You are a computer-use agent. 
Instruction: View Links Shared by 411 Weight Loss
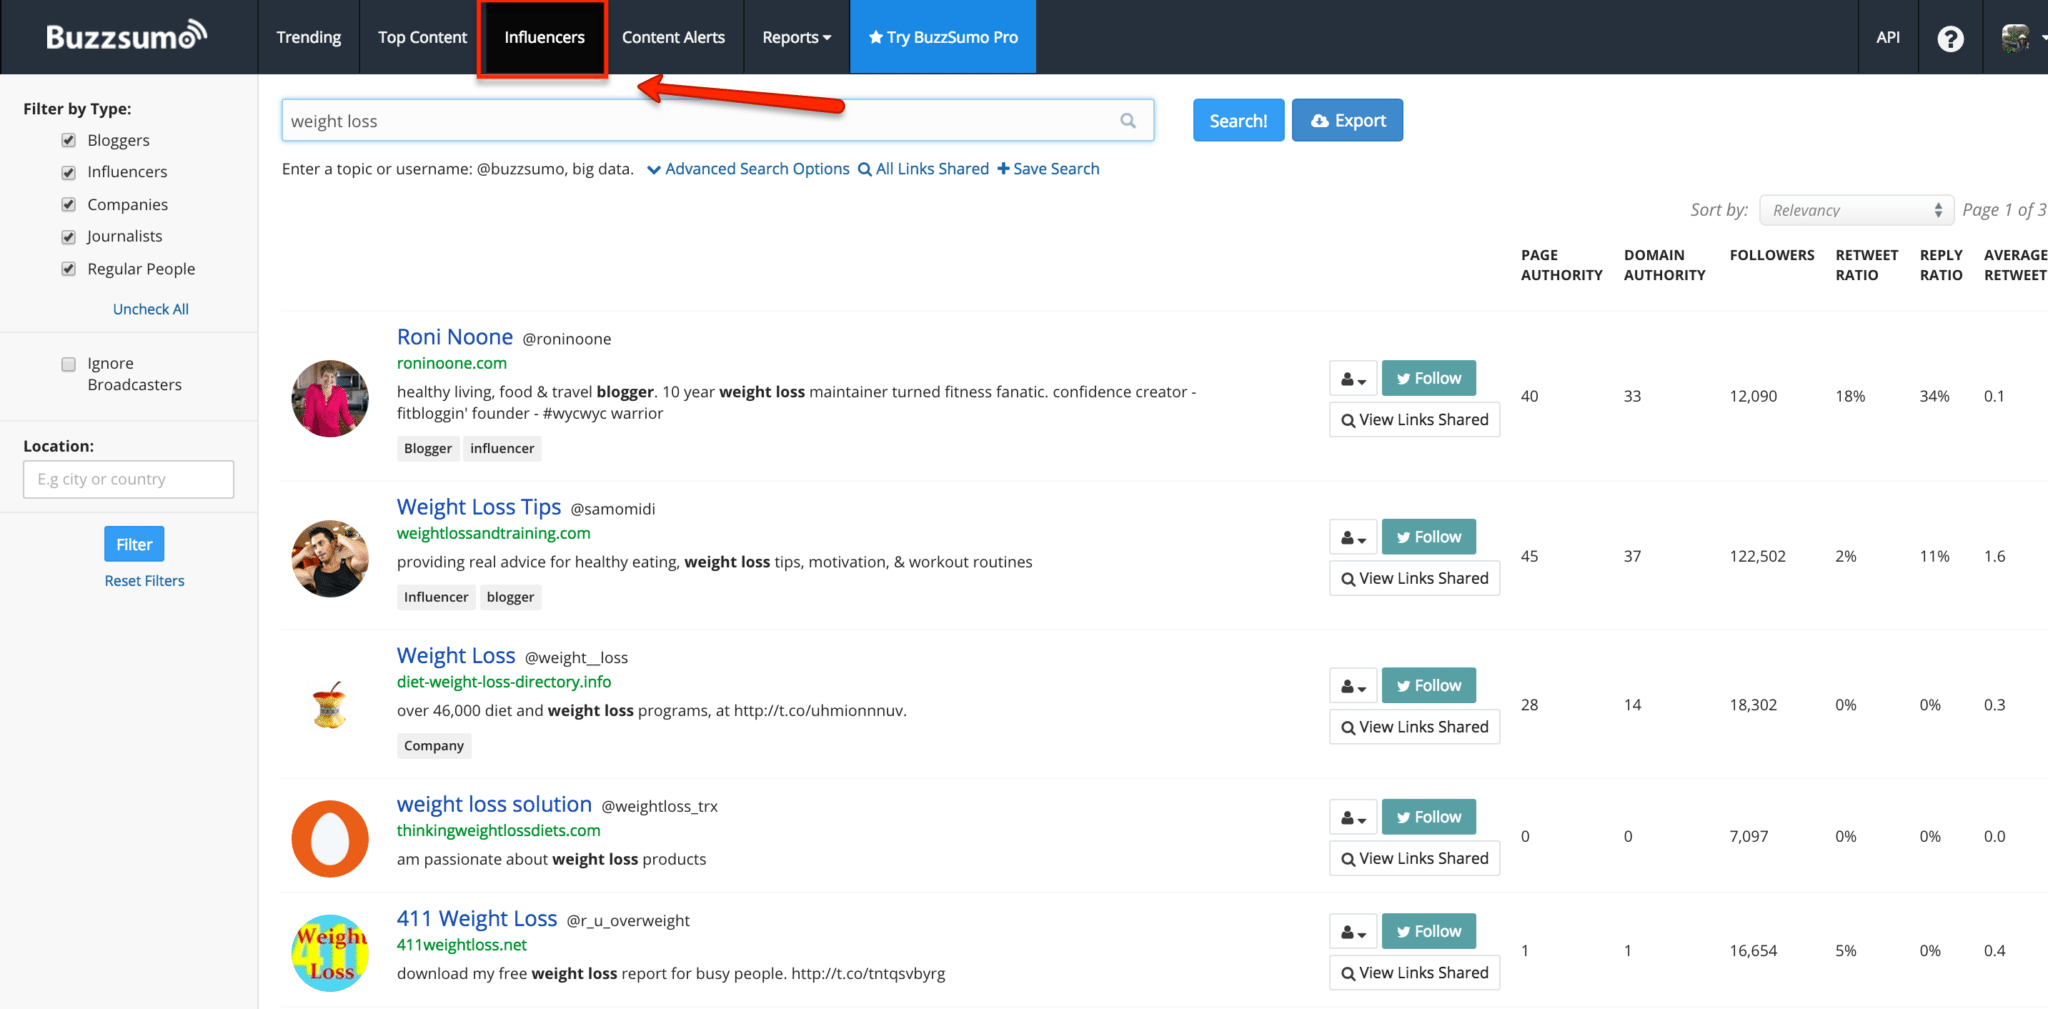1414,973
